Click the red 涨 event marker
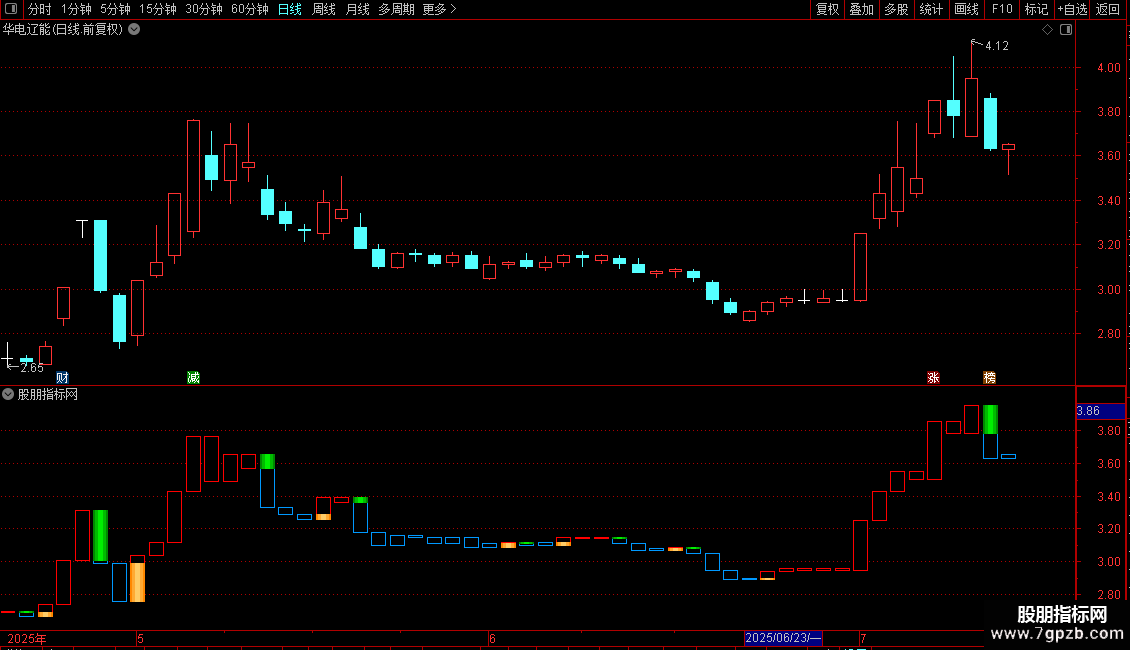The height and width of the screenshot is (650, 1130). click(933, 378)
